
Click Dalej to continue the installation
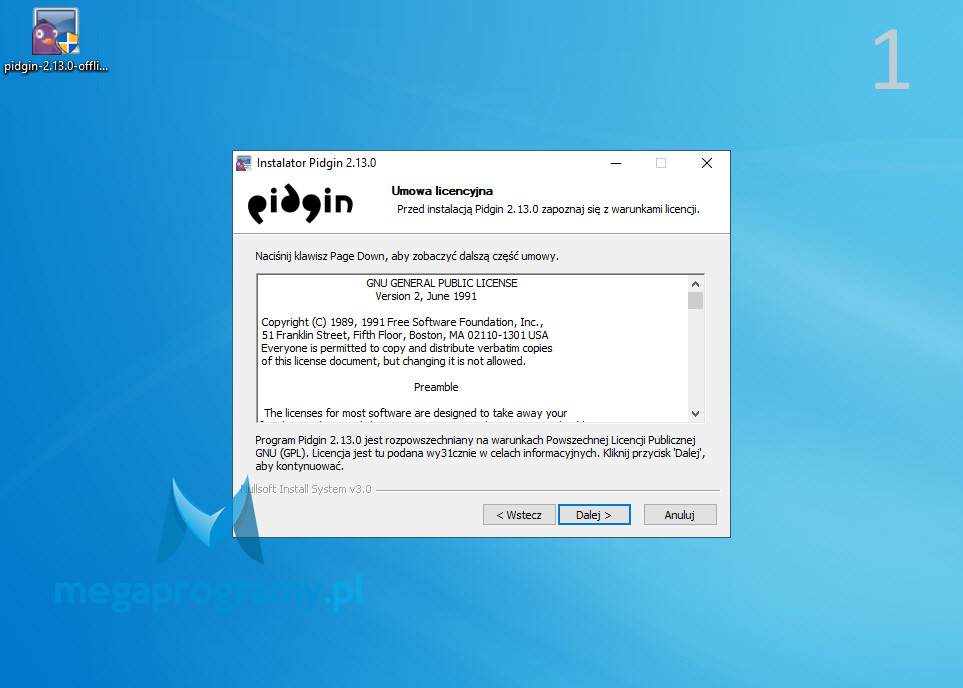594,515
